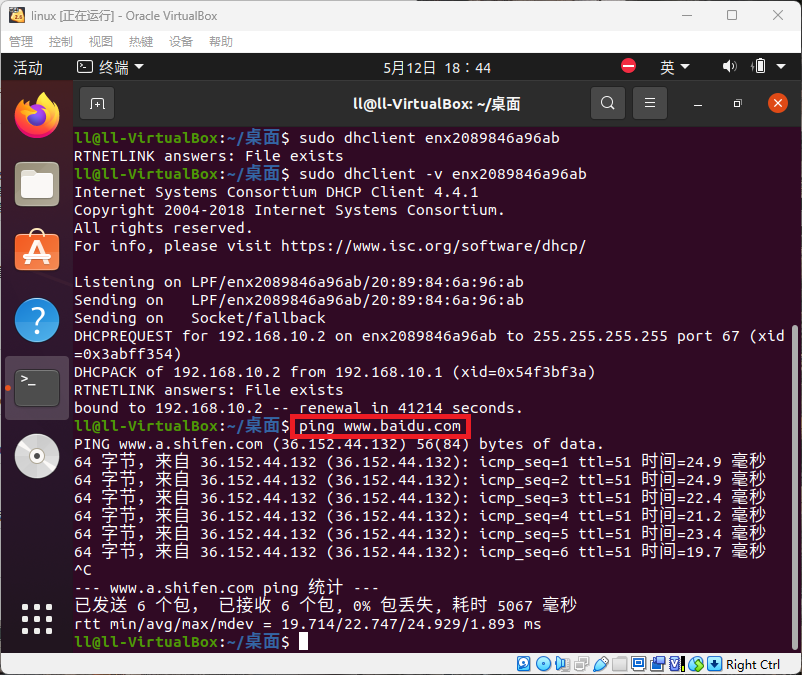Image resolution: width=802 pixels, height=675 pixels.
Task: Click the terminal title ll@ll-VirtualBox
Action: [437, 104]
